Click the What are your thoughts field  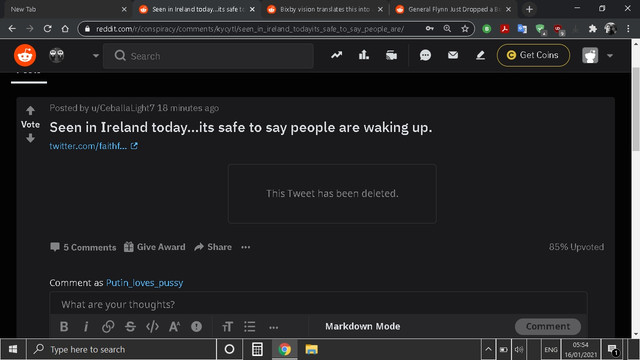click(318, 304)
